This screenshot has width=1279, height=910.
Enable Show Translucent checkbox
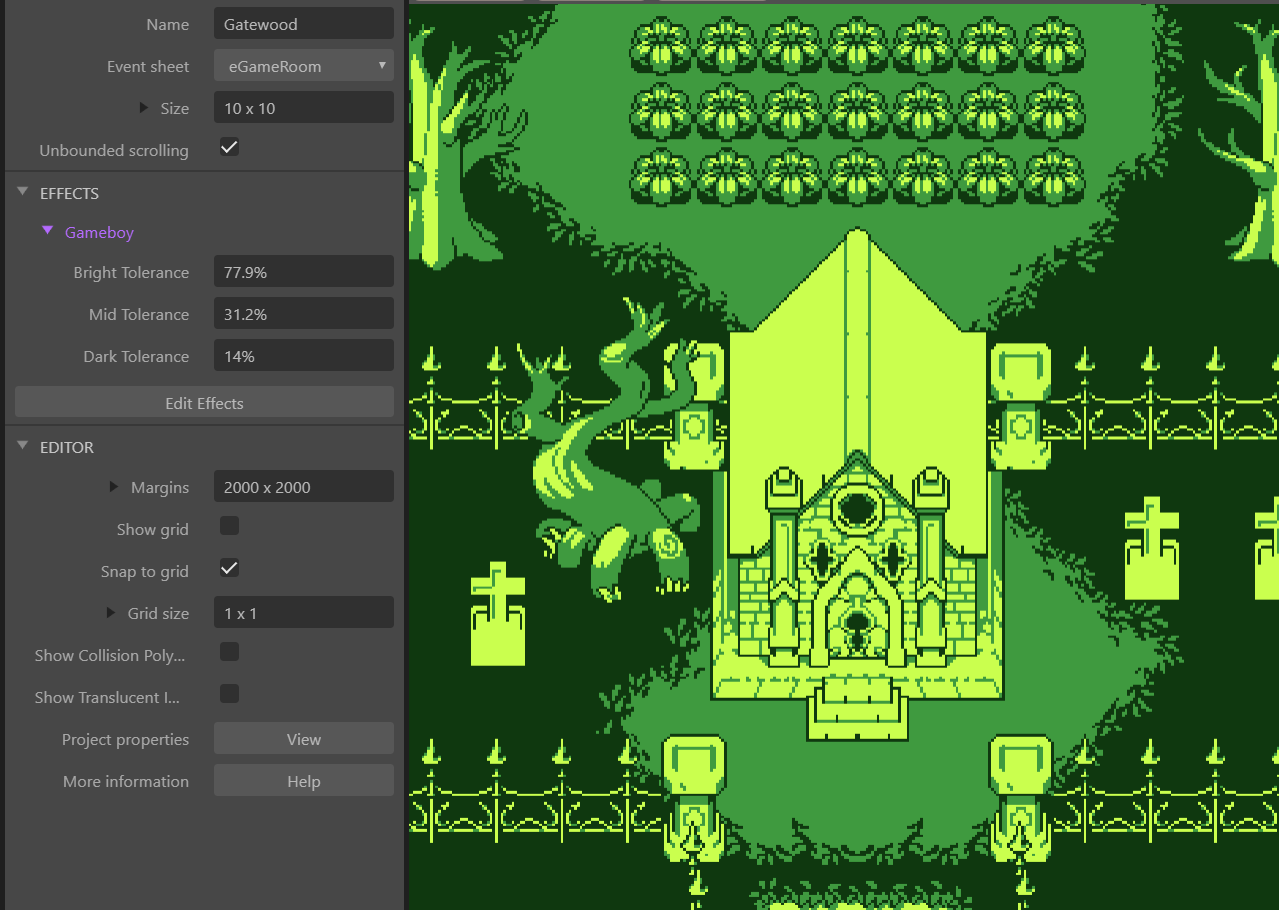(229, 694)
